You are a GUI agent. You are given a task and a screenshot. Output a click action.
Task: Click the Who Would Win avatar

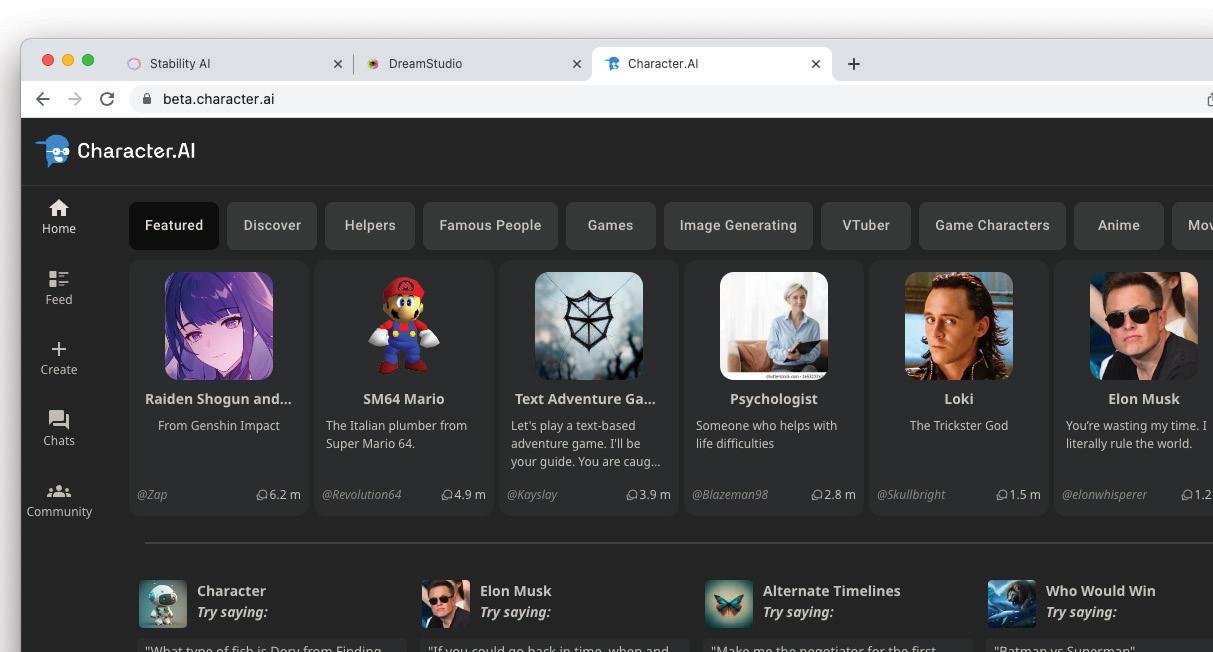1012,604
